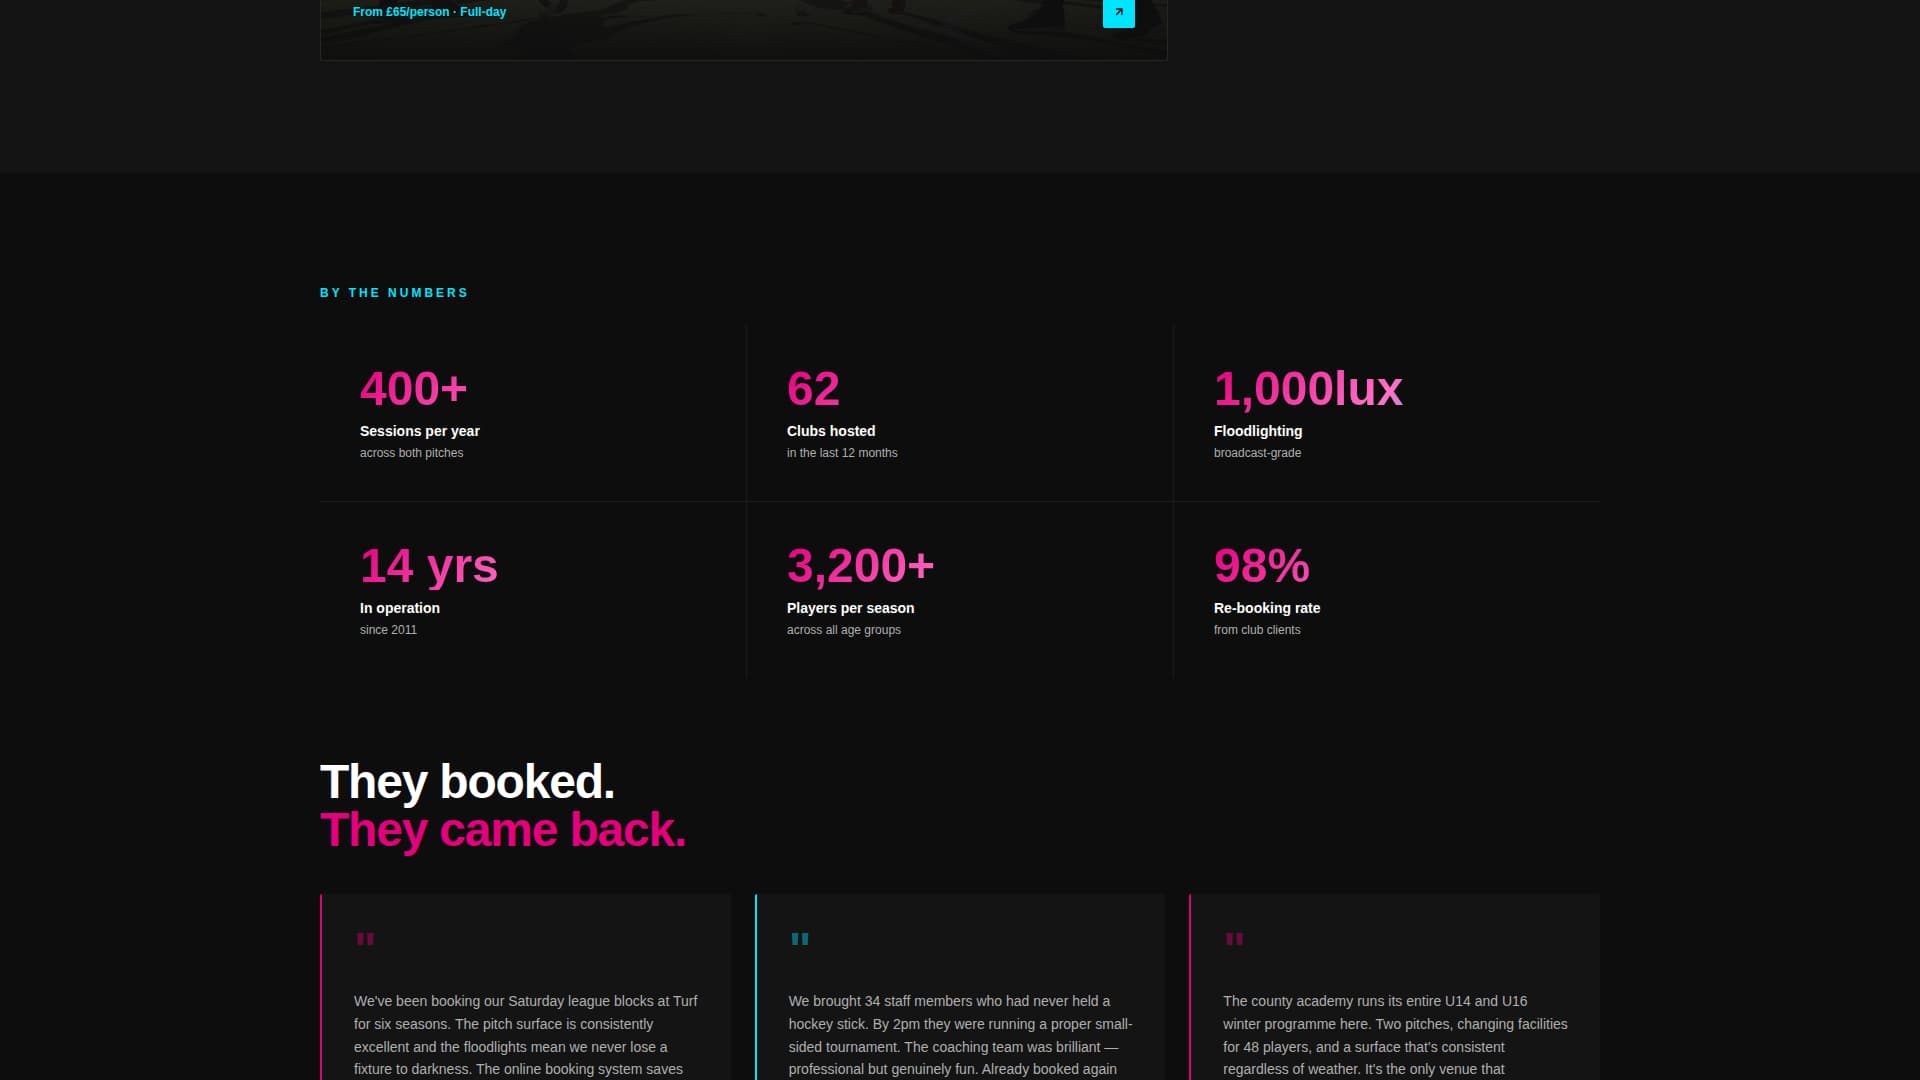Click the quote mark on the county academy testimonial
The width and height of the screenshot is (1920, 1080).
[x=1234, y=939]
